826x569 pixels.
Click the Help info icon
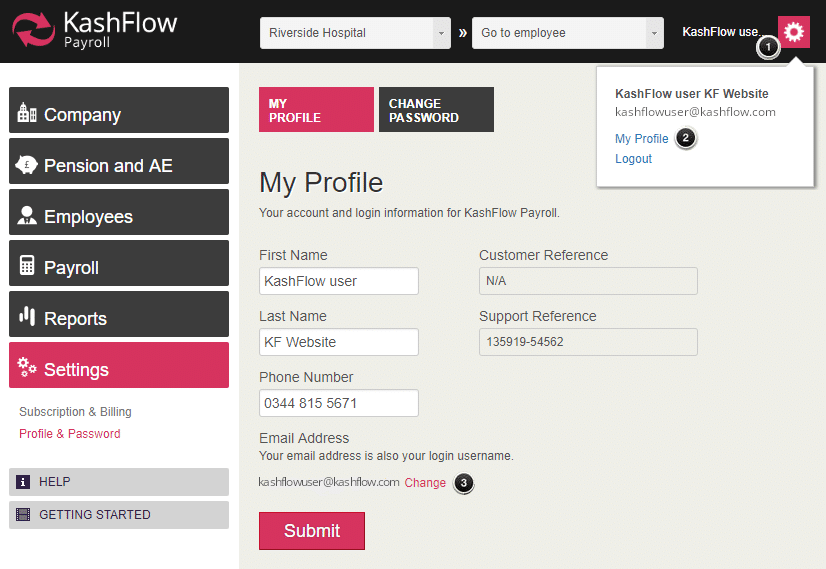pyautogui.click(x=23, y=482)
